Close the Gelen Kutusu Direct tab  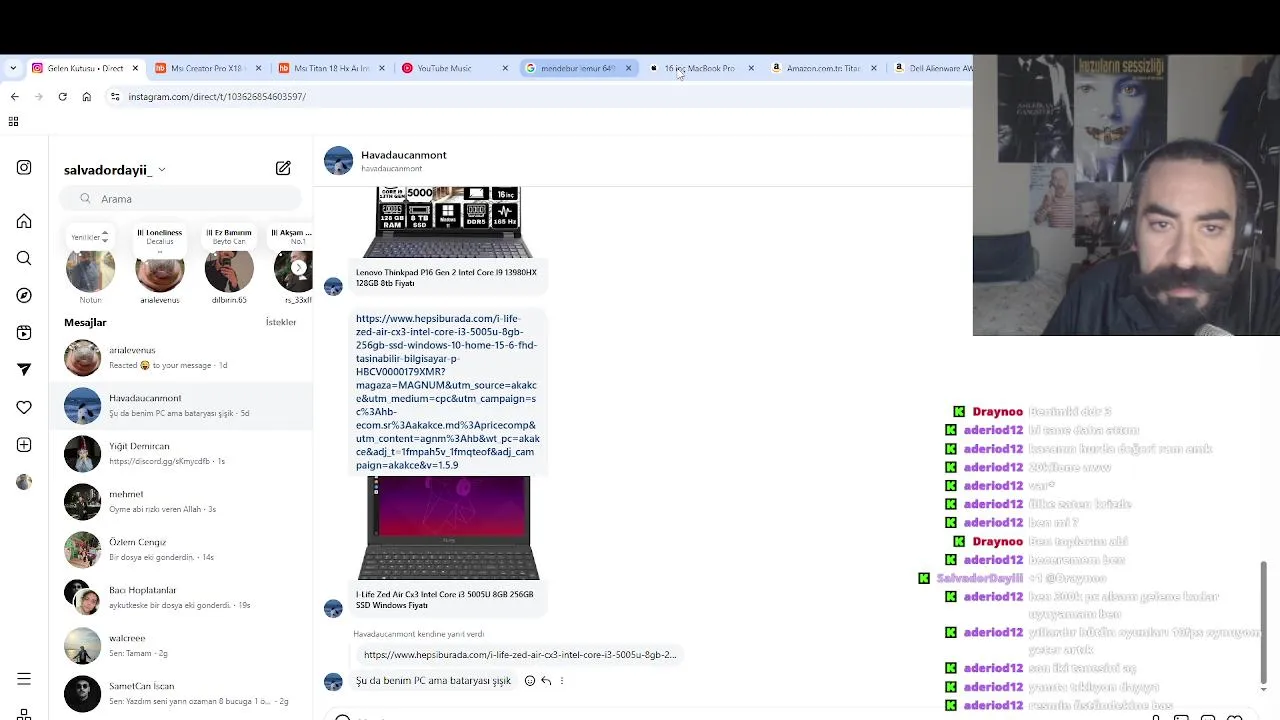click(135, 68)
